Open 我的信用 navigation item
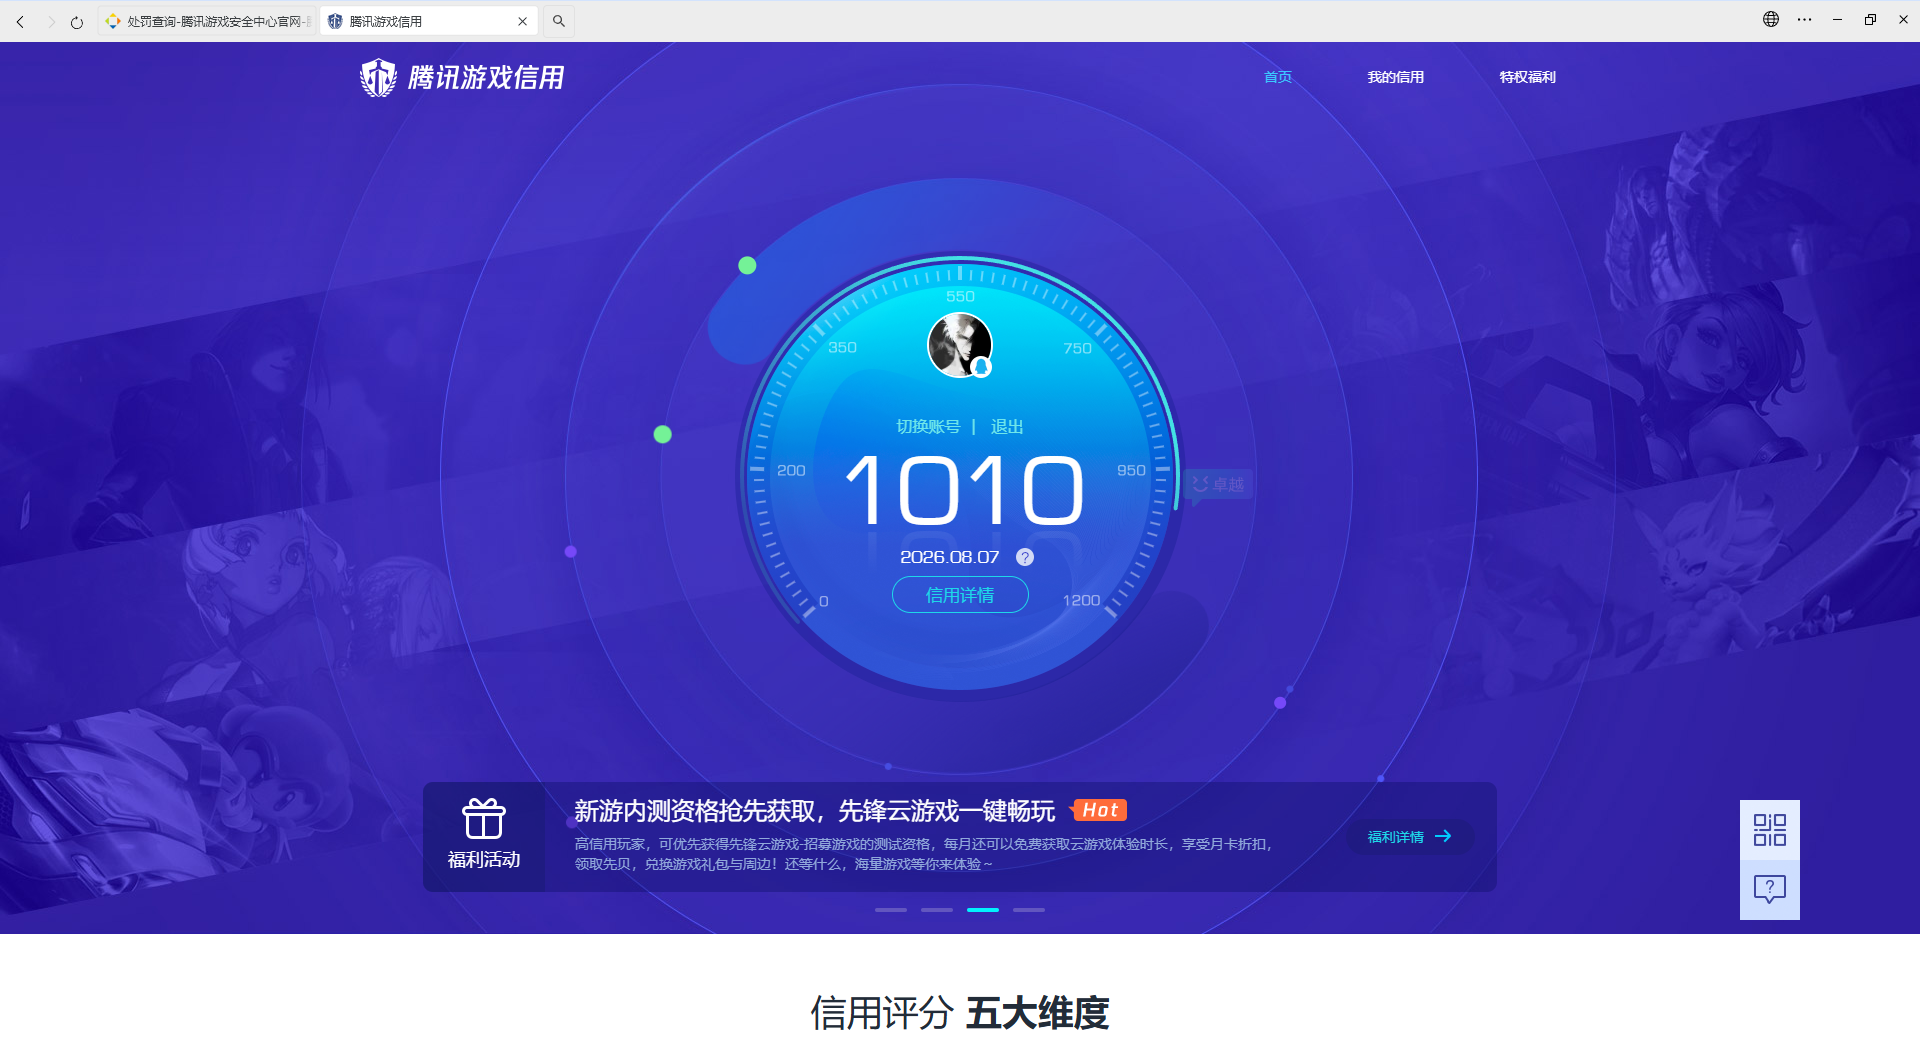1920x1040 pixels. coord(1395,77)
